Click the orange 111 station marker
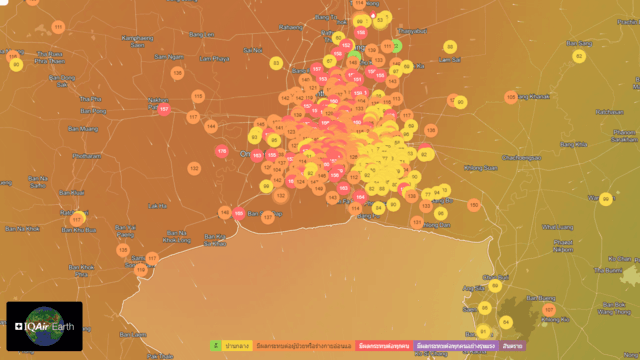This screenshot has height=360, width=640. 58,27
